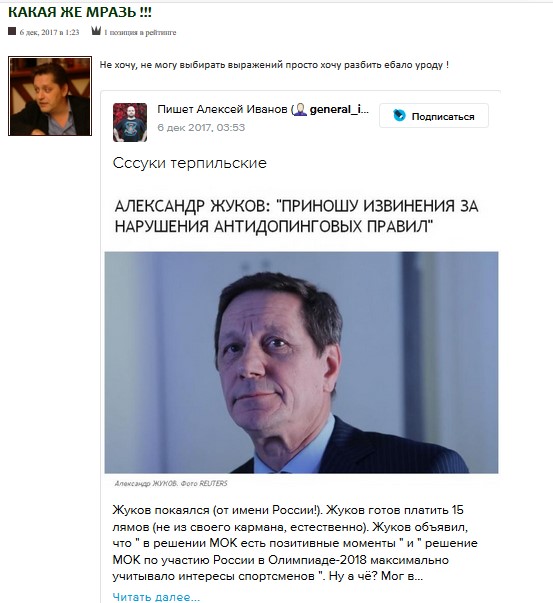Image resolution: width=553 pixels, height=603 pixels.
Task: Click the embedded date 6 дек 2017, 03:53
Action: point(201,127)
